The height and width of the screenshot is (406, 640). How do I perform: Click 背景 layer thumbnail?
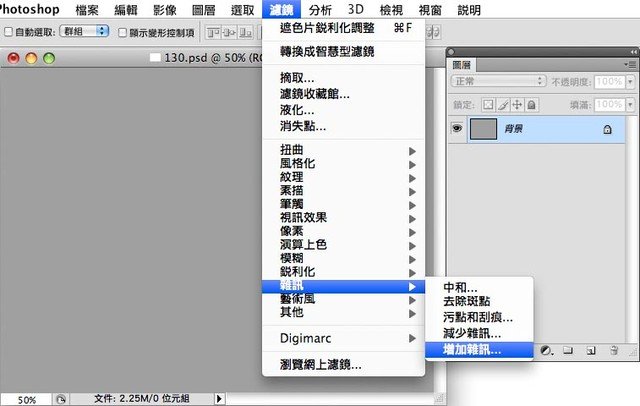(x=483, y=129)
